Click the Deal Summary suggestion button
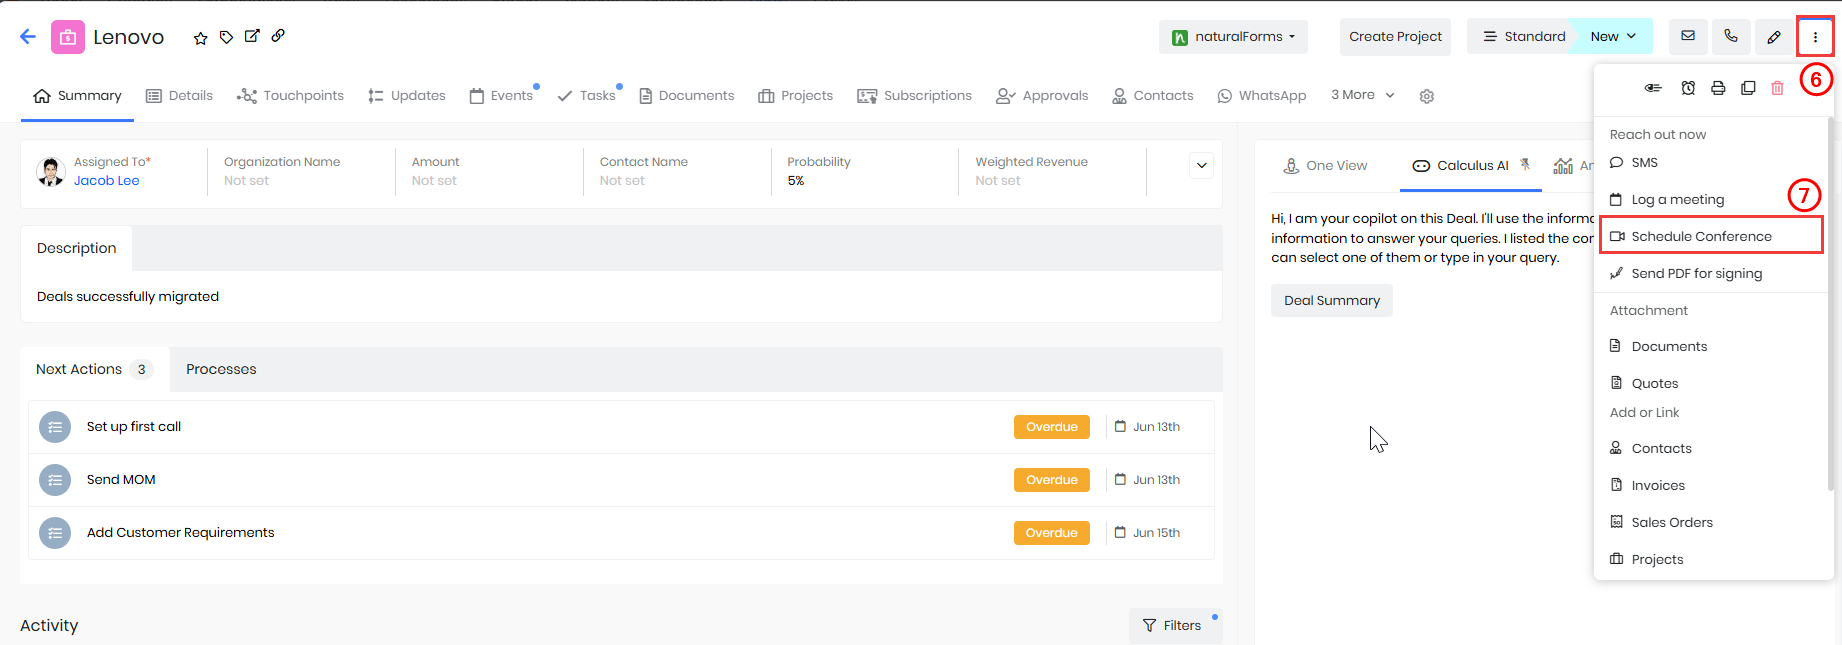 (1332, 300)
